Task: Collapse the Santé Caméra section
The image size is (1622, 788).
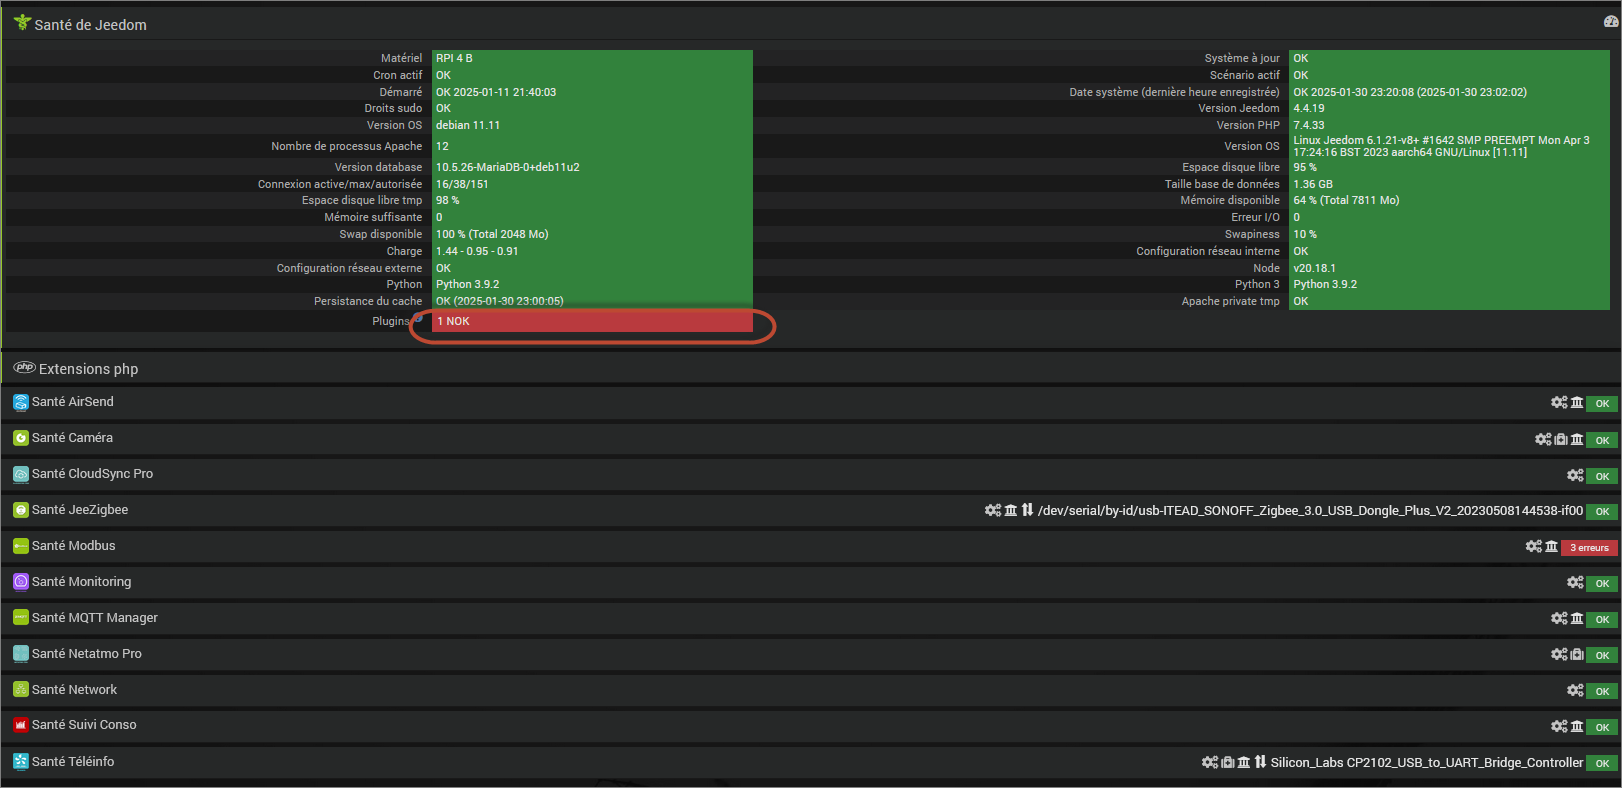Action: coord(811,438)
